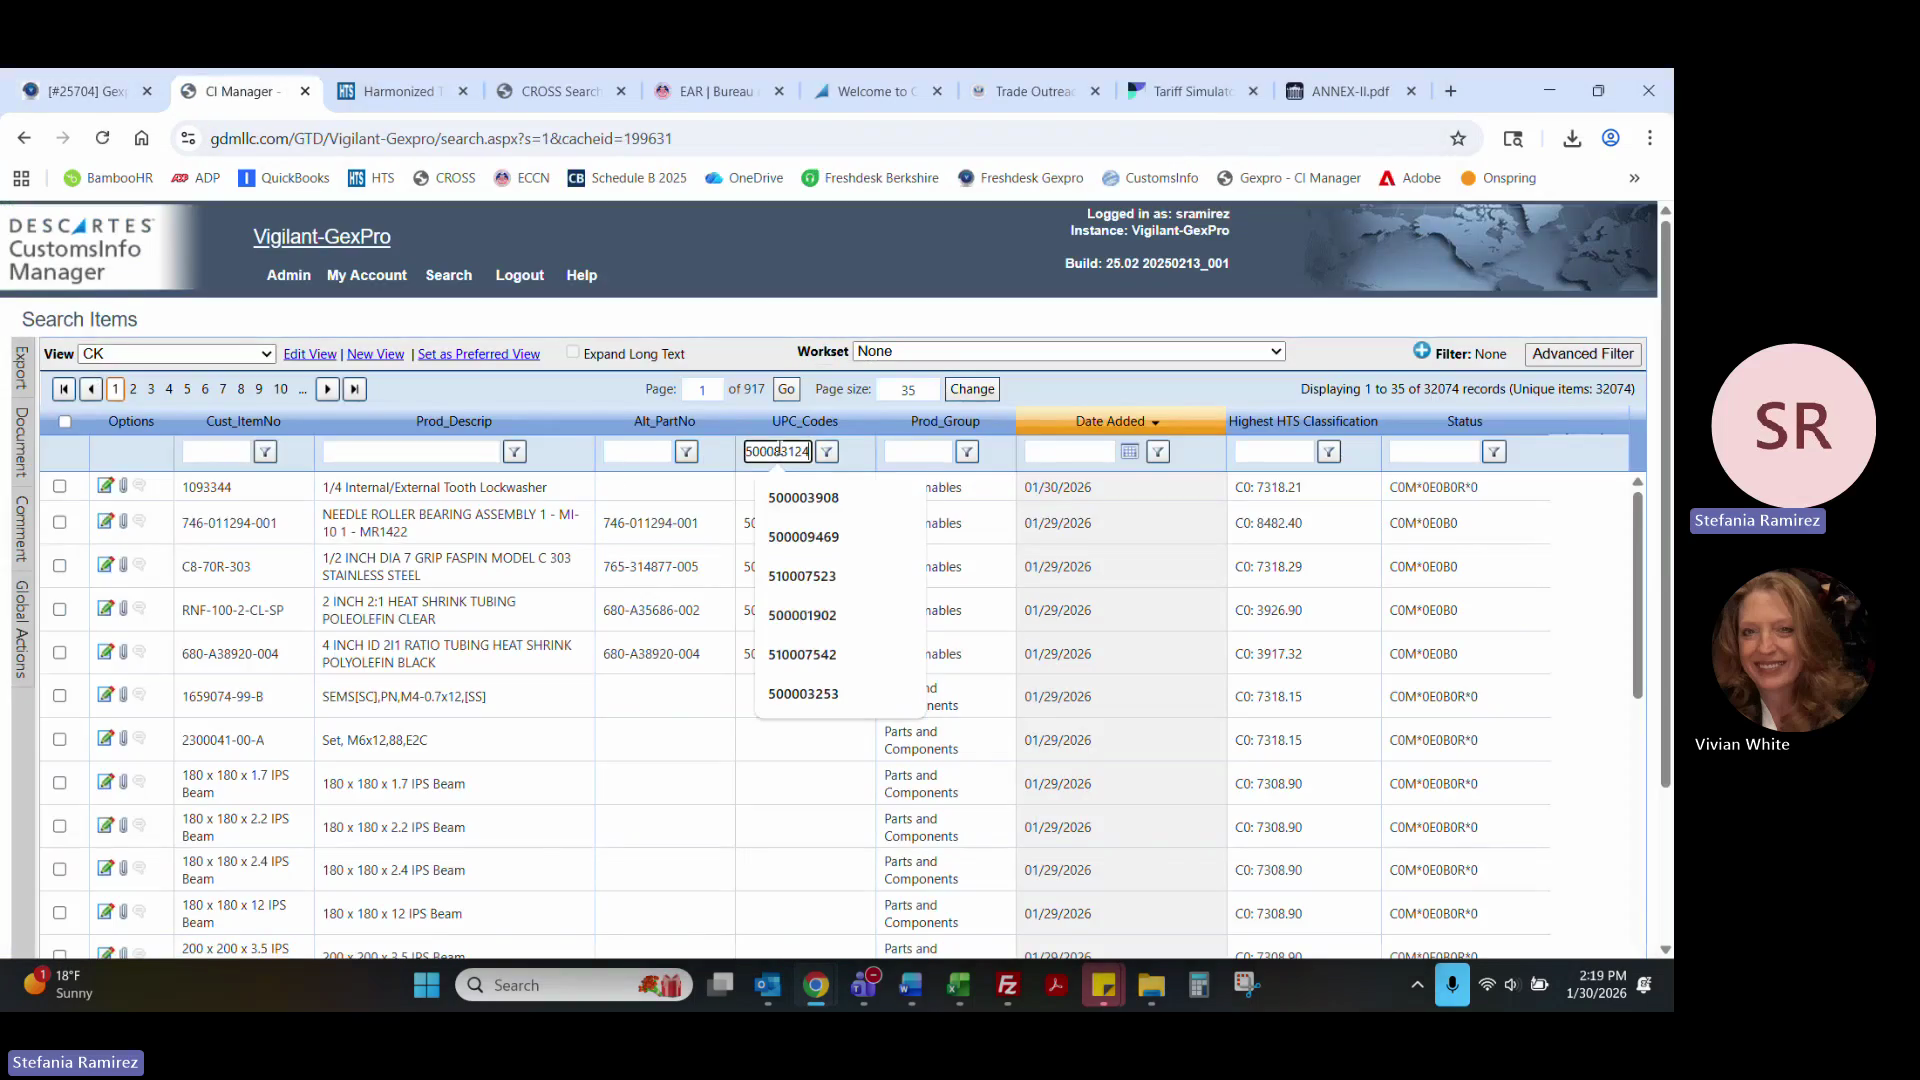Open the View dropdown showing CK
1920x1080 pixels.
point(177,354)
